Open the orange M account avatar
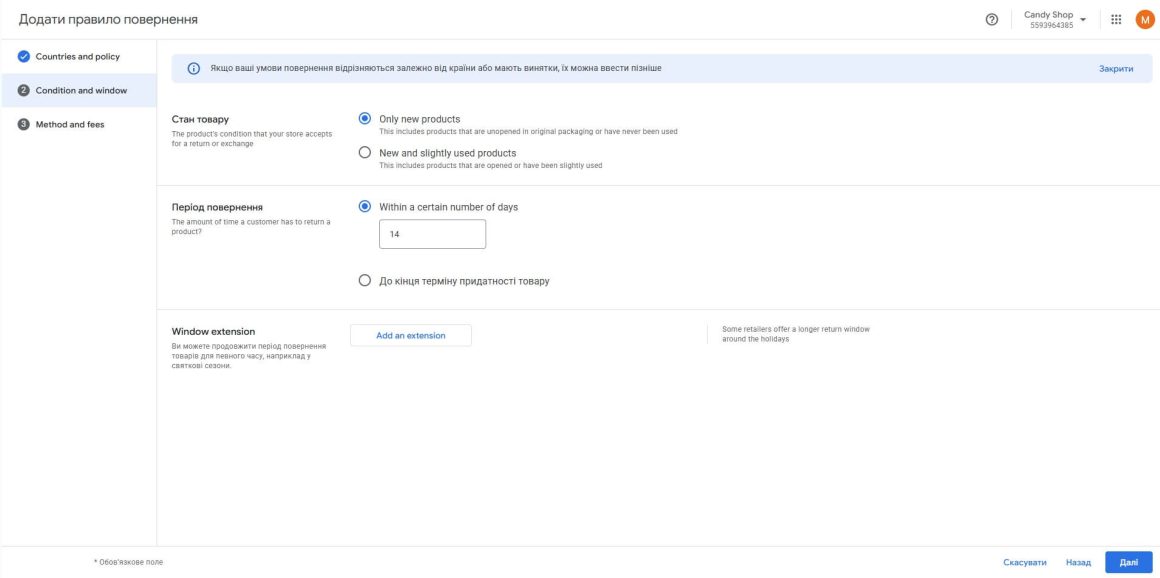The image size is (1160, 578). 1144,19
